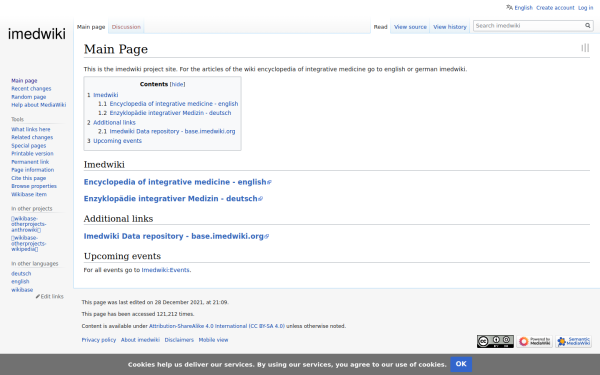600x375 pixels.
Task: Switch to the deutsch language version
Action: tap(21, 274)
